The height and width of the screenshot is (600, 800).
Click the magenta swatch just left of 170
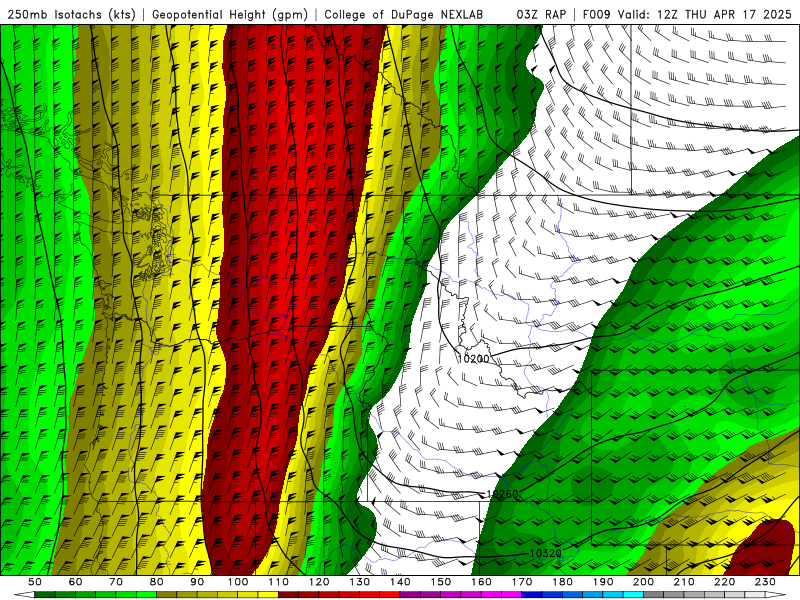[x=511, y=594]
